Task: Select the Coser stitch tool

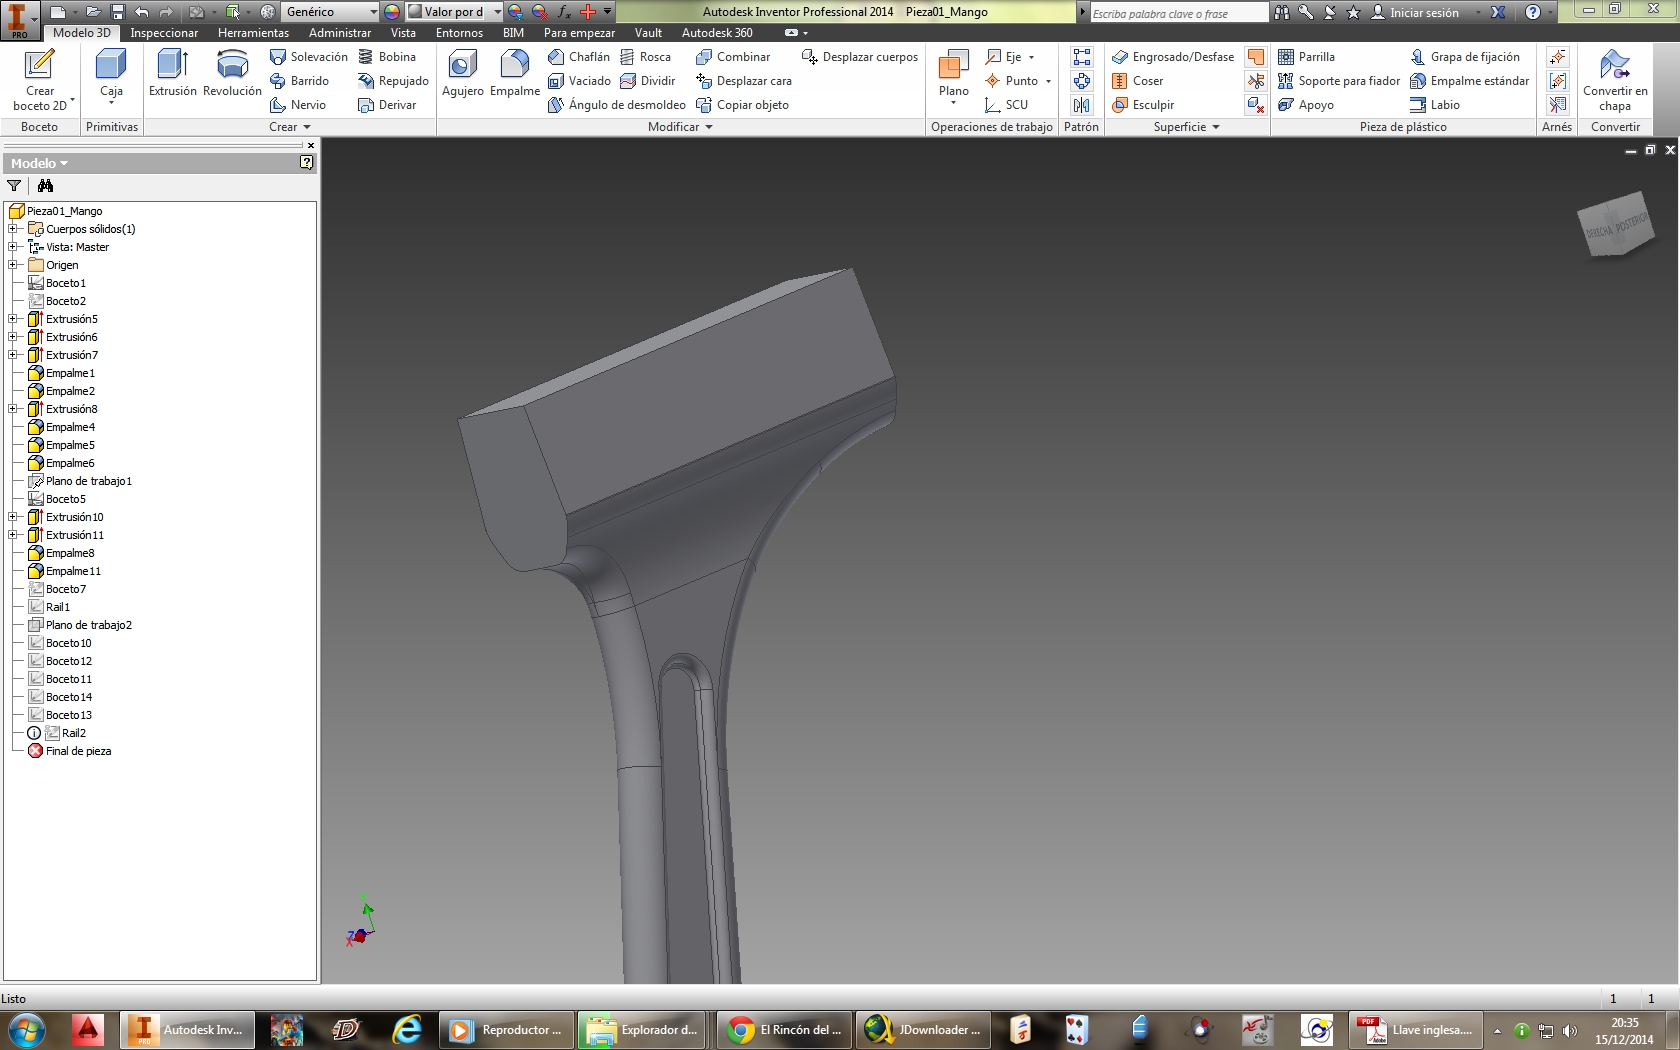Action: (x=1138, y=81)
